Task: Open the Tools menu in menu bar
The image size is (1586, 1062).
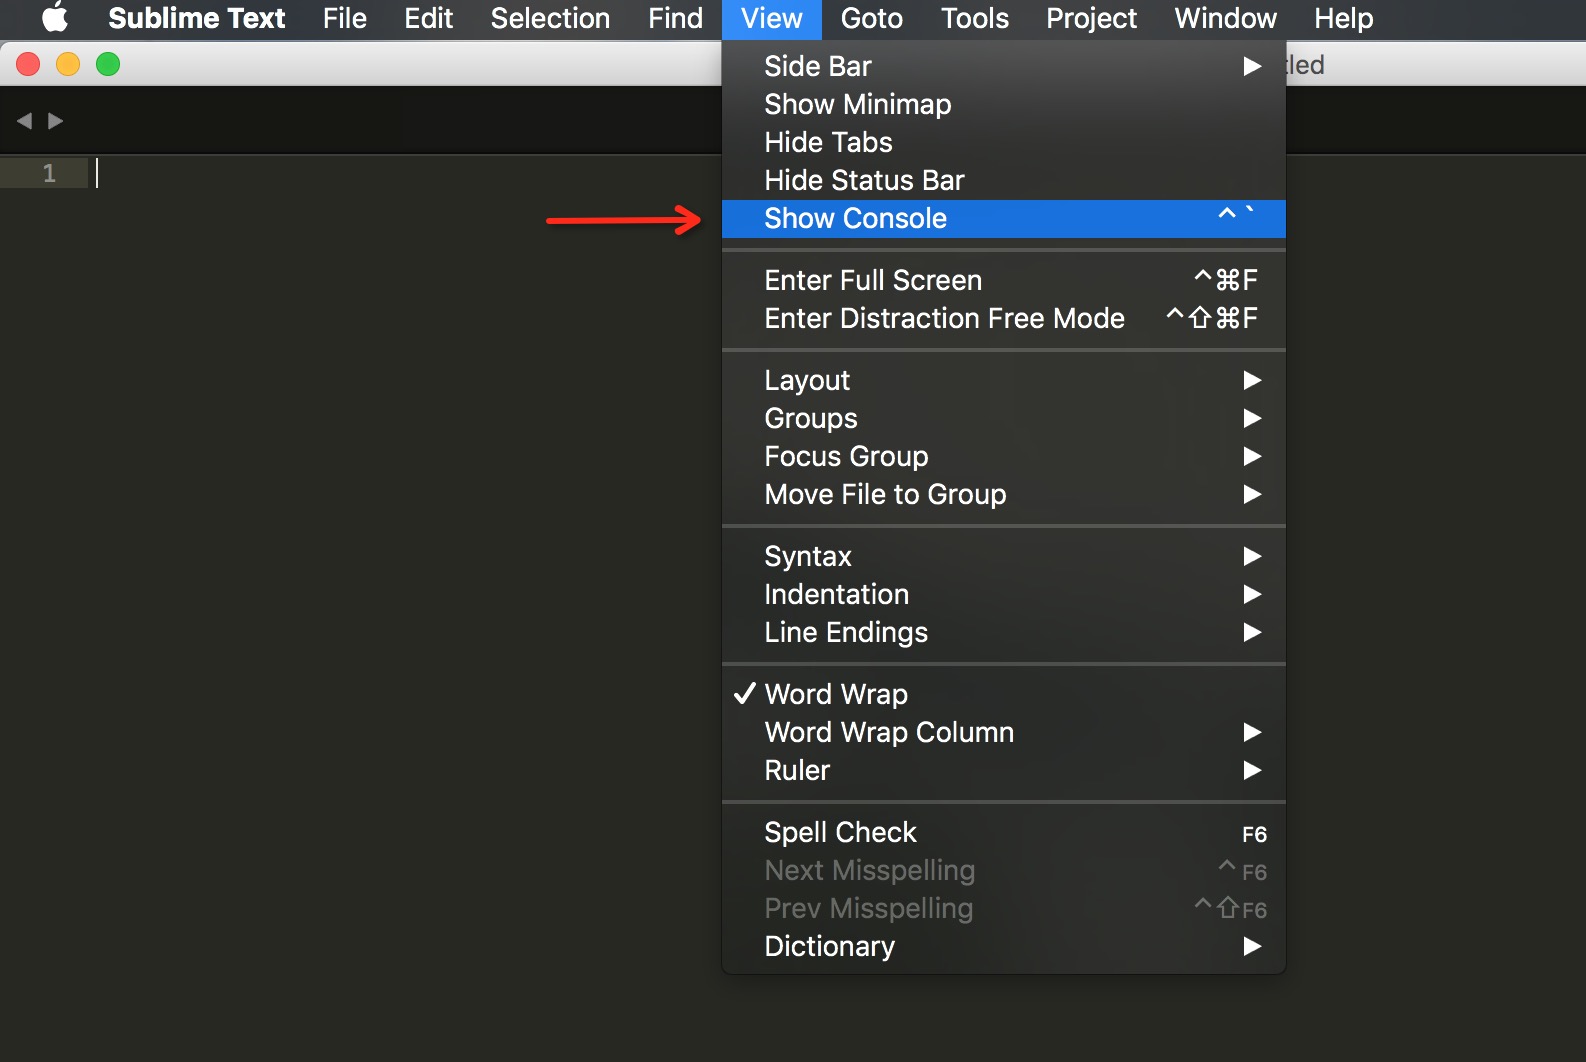Action: [974, 18]
